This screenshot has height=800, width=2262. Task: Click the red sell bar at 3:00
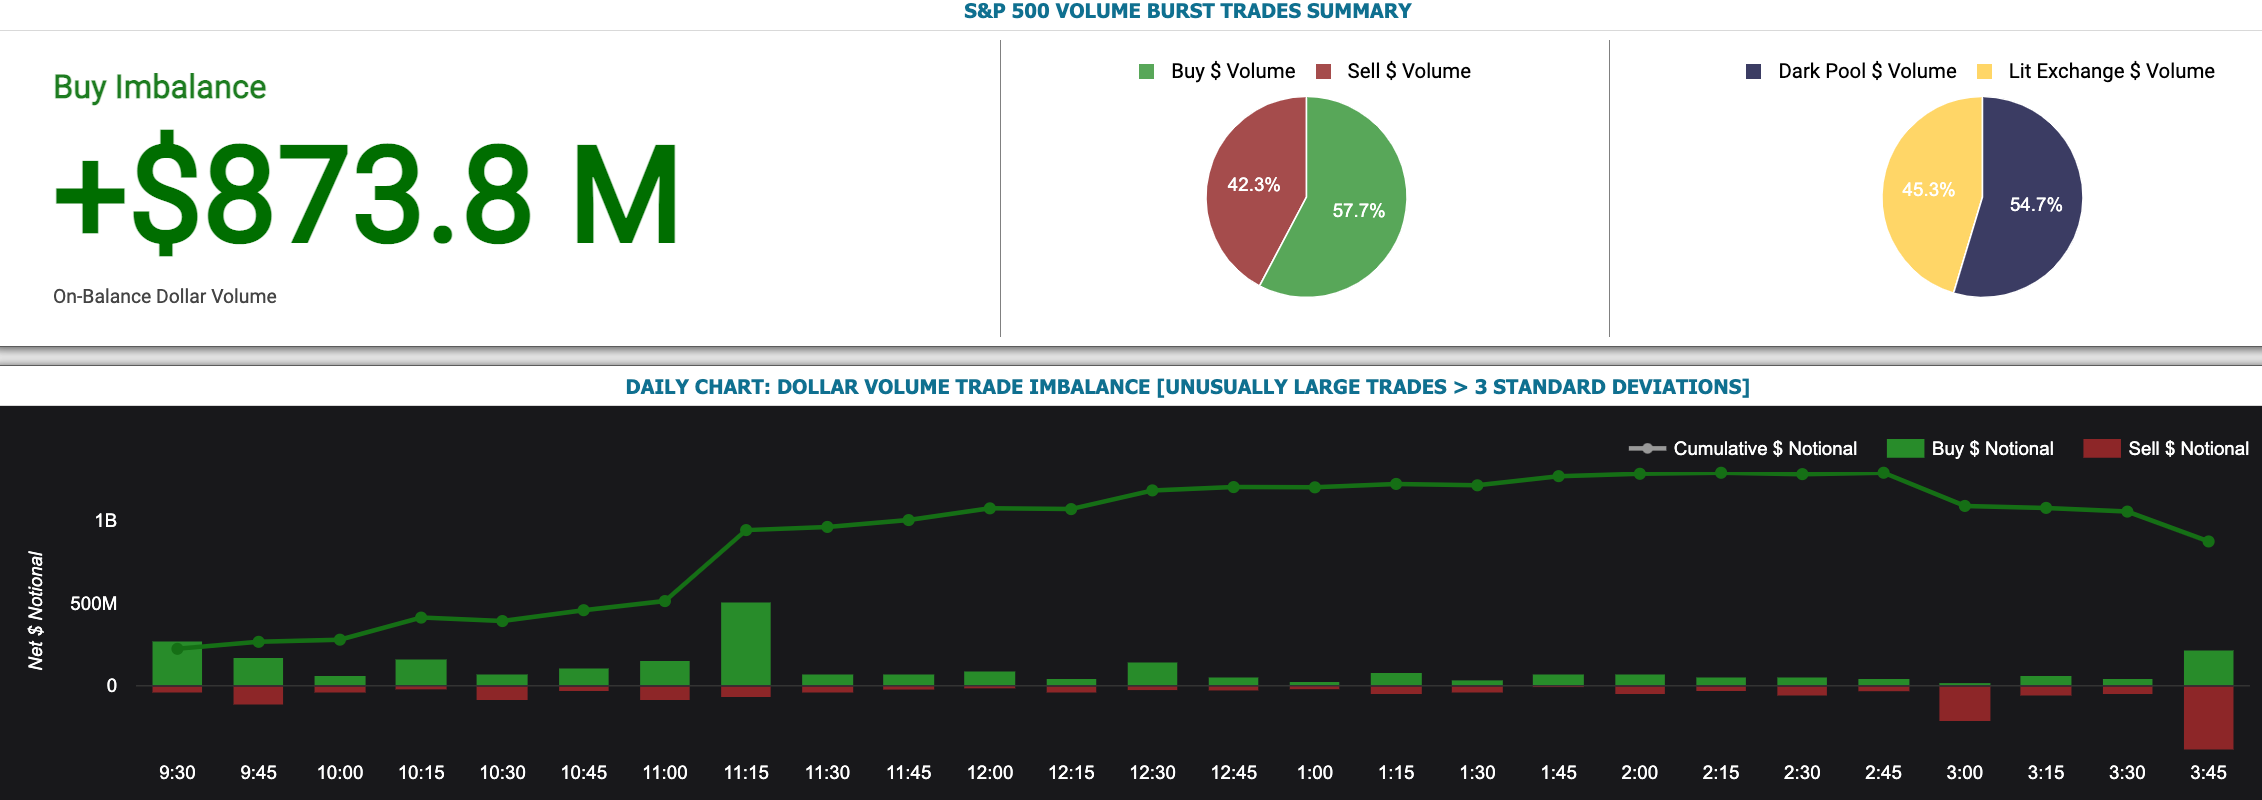coord(1964,703)
